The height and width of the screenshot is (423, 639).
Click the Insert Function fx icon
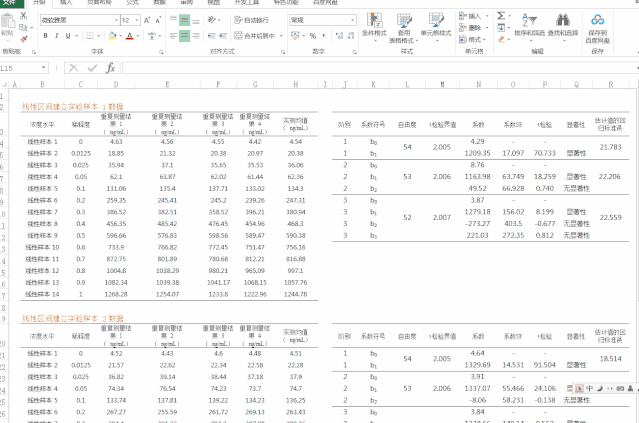[110, 68]
